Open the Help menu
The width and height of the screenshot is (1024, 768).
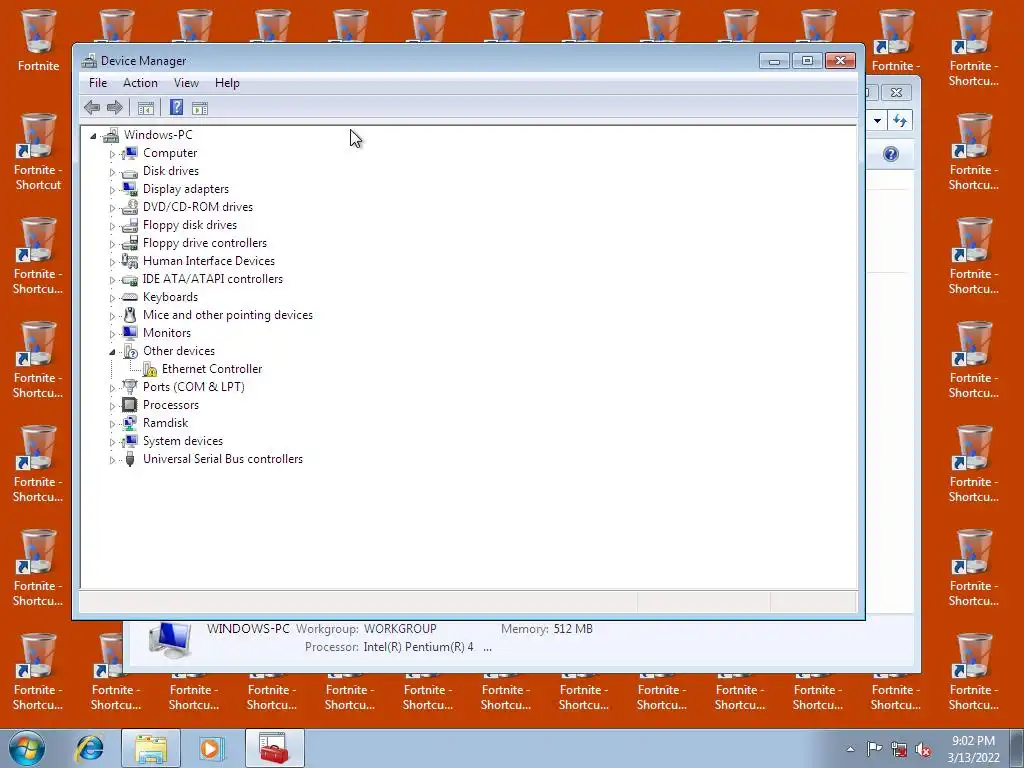click(227, 83)
